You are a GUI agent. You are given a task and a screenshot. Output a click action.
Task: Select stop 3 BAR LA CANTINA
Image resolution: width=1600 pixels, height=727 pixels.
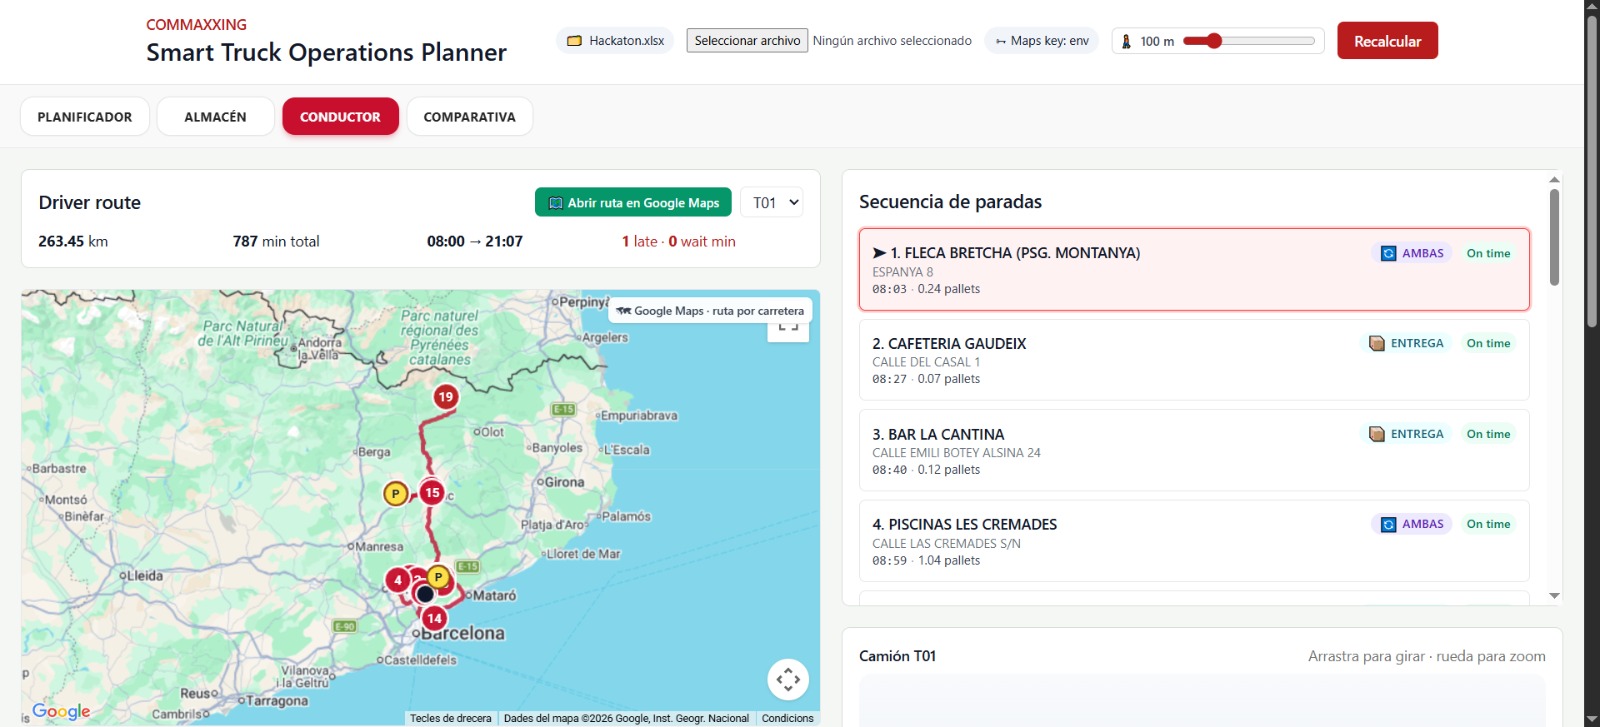tap(1194, 451)
